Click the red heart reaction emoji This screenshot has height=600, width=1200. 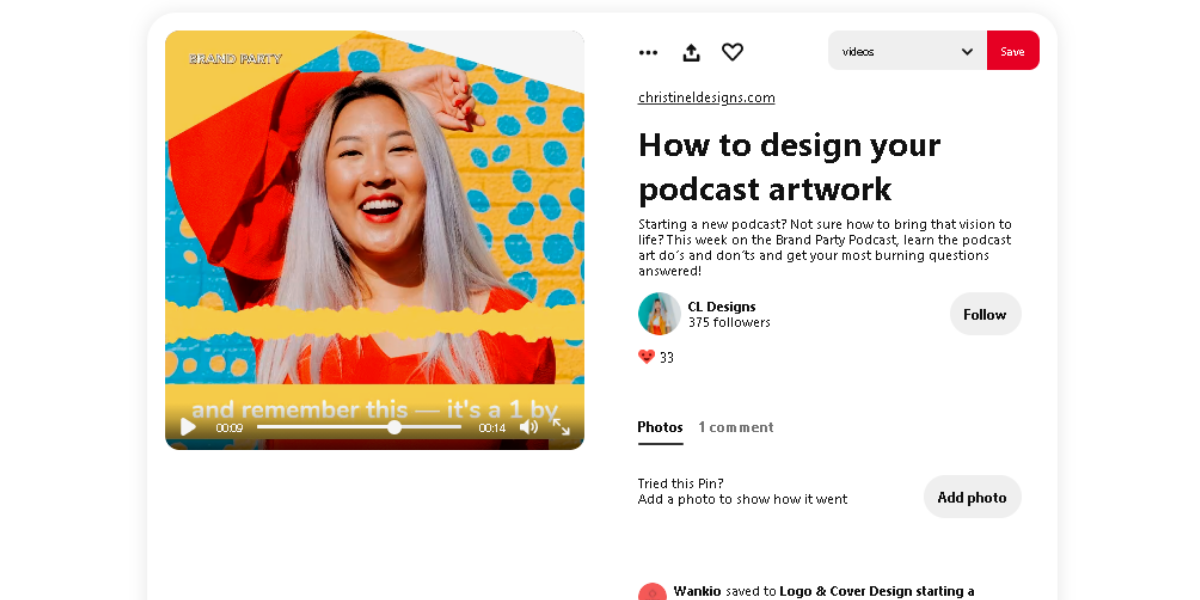pyautogui.click(x=646, y=357)
